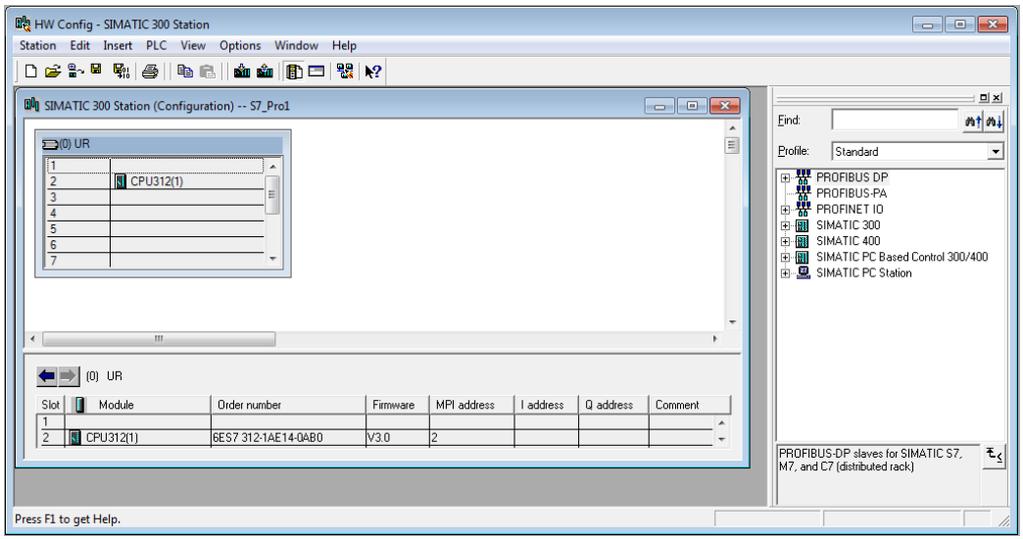Select the PROFIBUS DP catalog label

click(x=852, y=177)
